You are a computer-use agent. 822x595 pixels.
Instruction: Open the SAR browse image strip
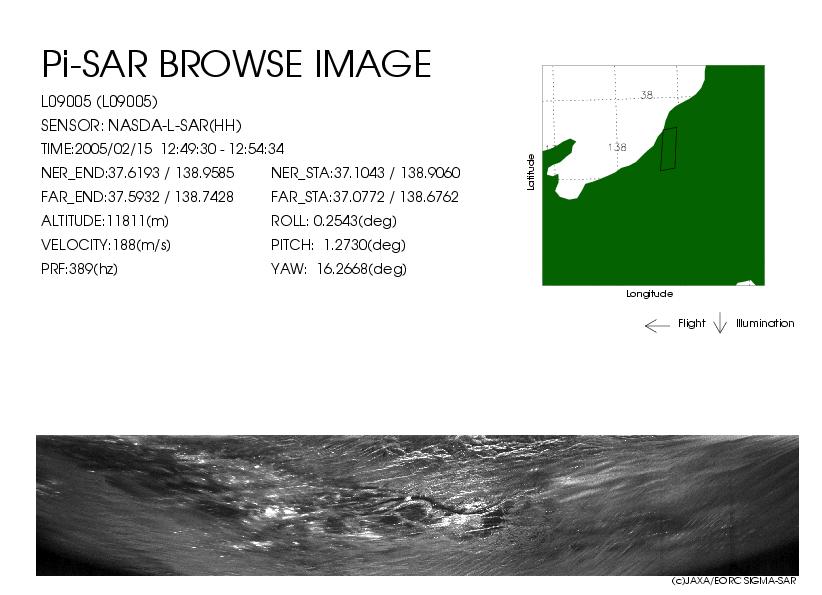(x=417, y=505)
